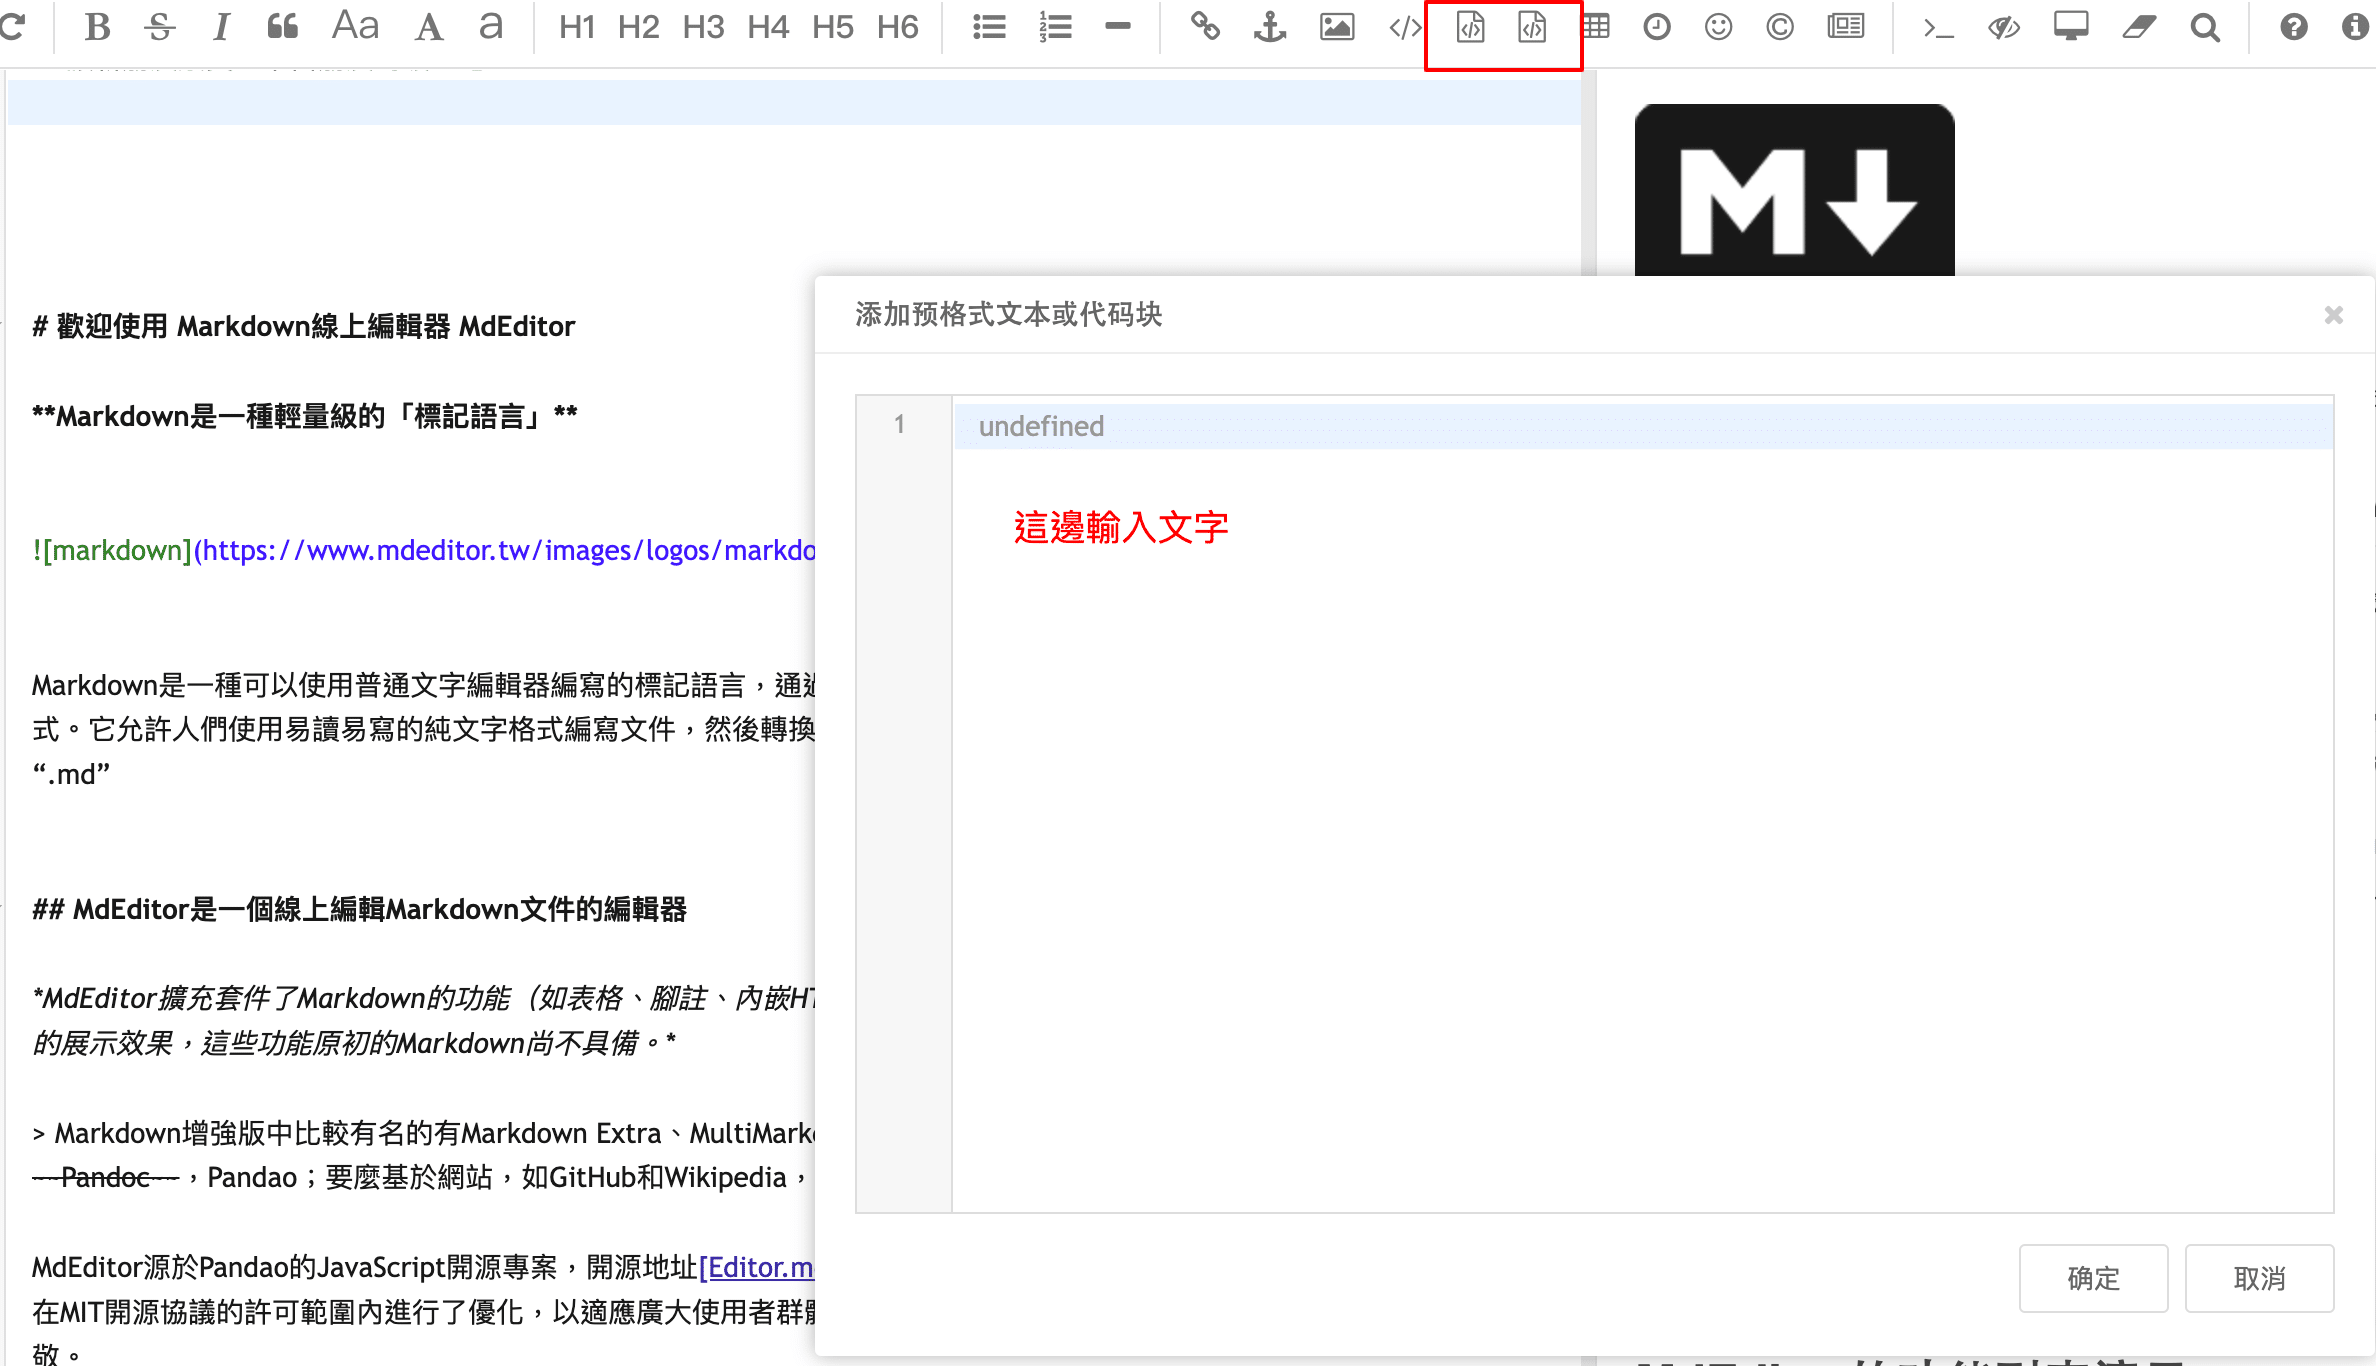Image resolution: width=2376 pixels, height=1366 pixels.
Task: Click the redo icon in toolbar
Action: point(12,27)
